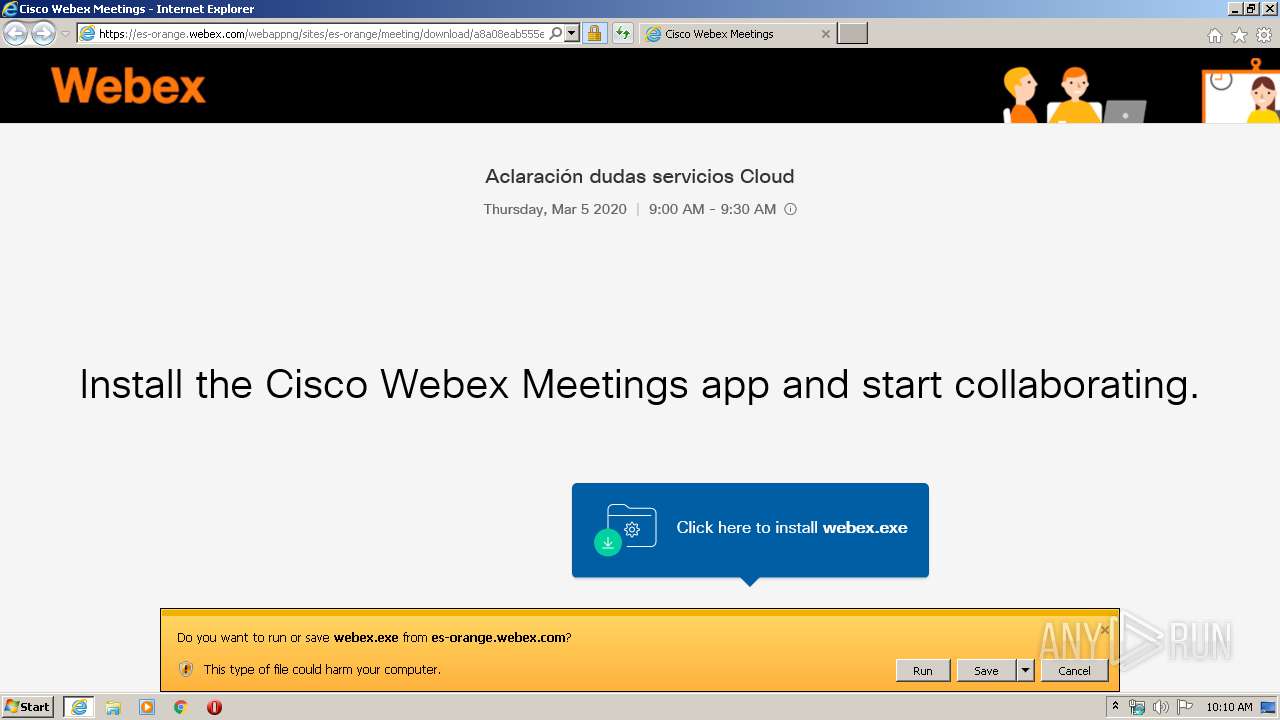Click the meeting title Aclaración dudas servicios Cloud
This screenshot has height=720, width=1280.
click(640, 177)
